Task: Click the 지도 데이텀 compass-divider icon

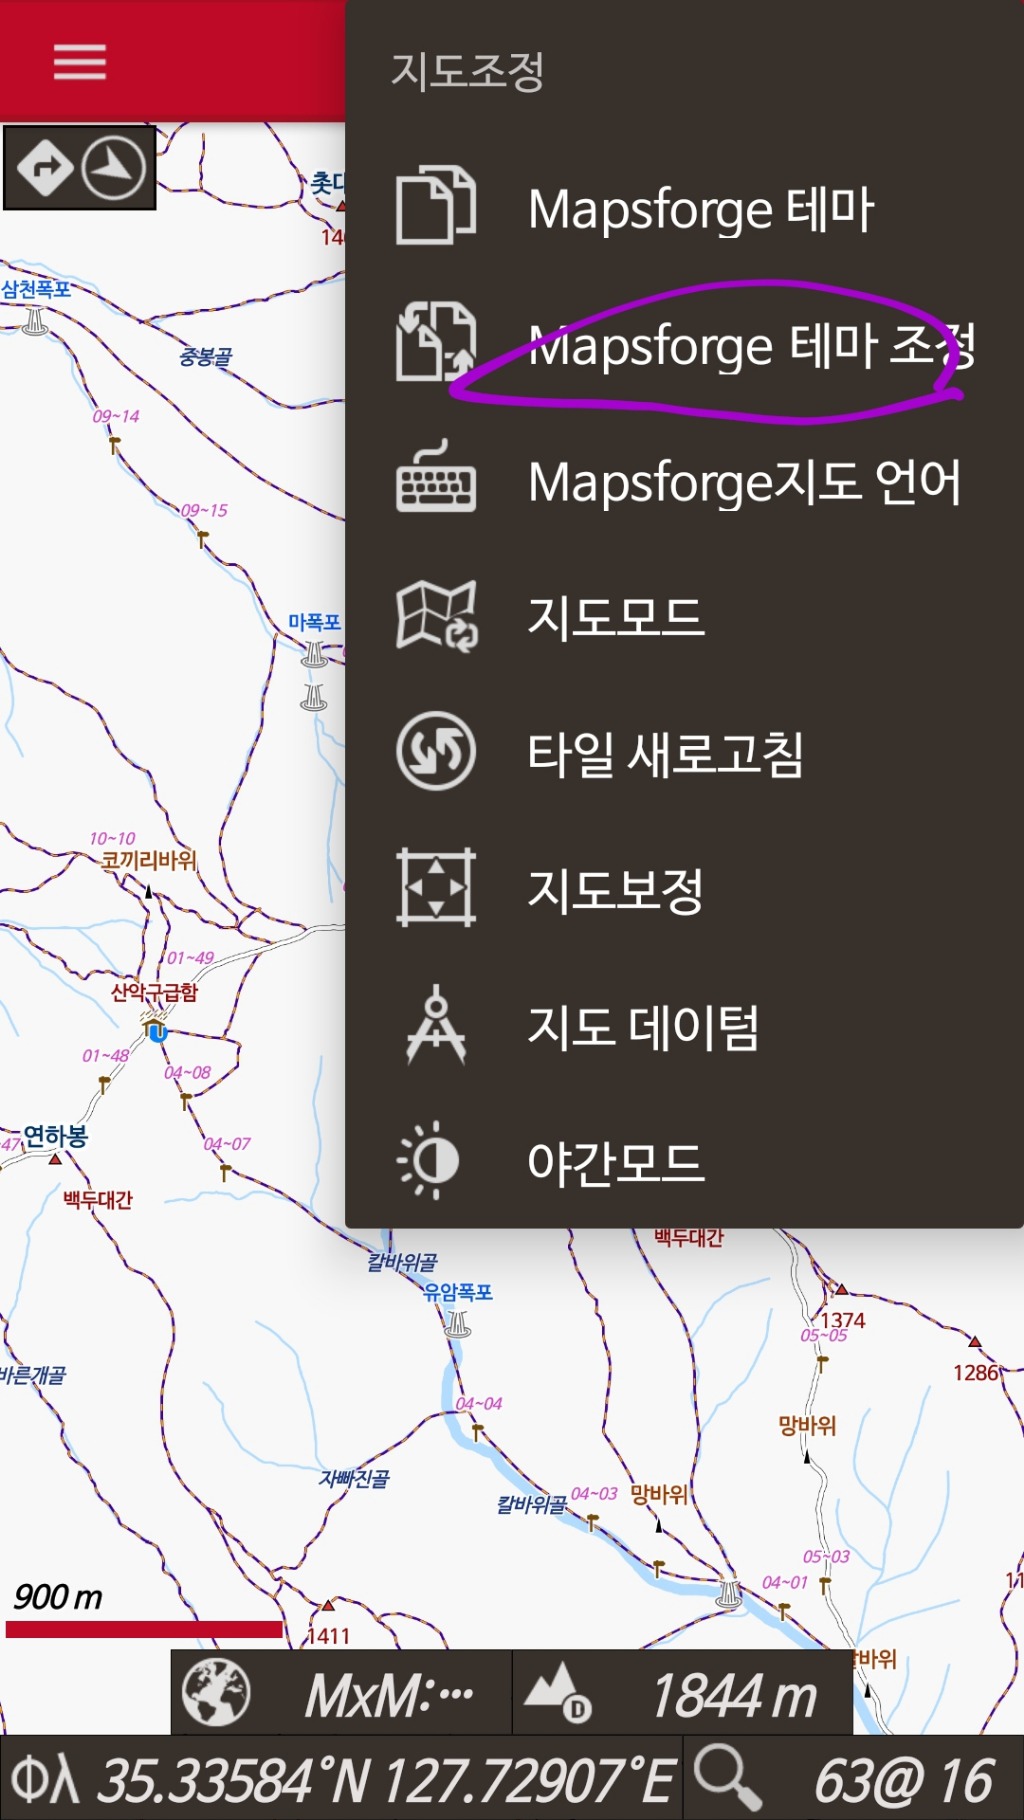Action: coord(436,1024)
